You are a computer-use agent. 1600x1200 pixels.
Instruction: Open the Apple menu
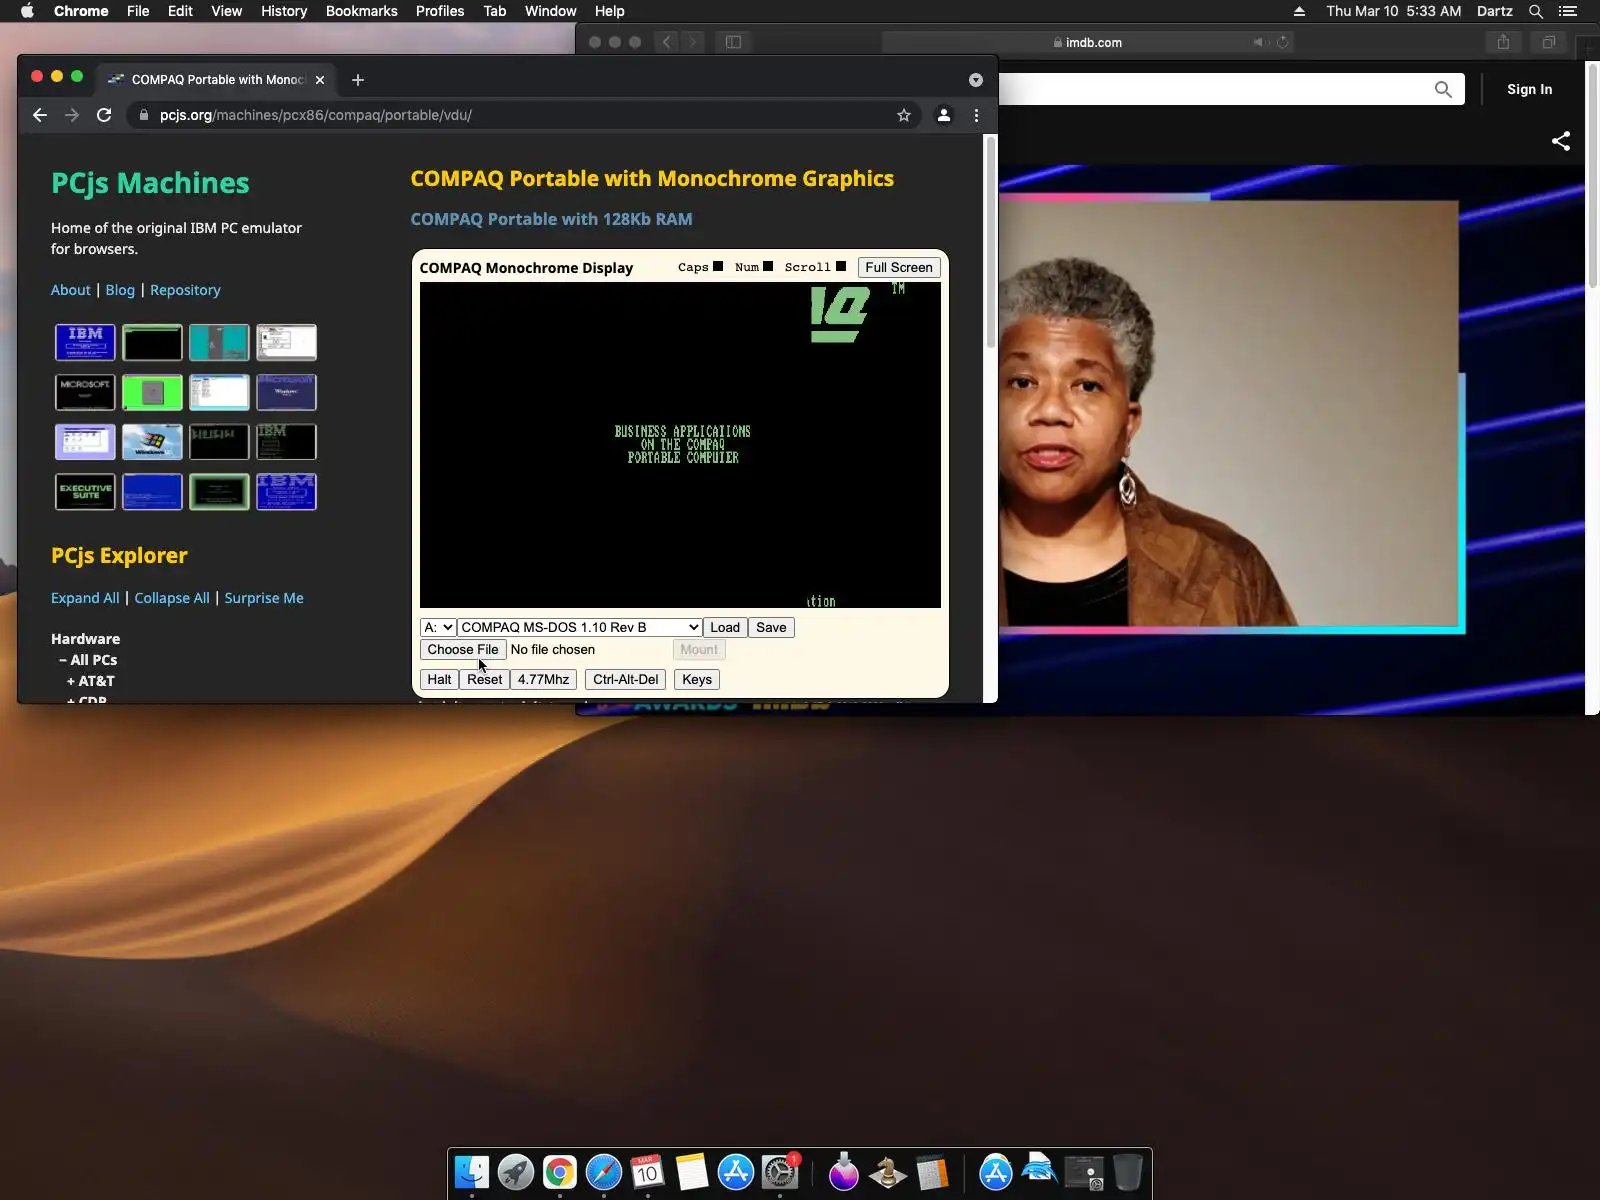[27, 11]
